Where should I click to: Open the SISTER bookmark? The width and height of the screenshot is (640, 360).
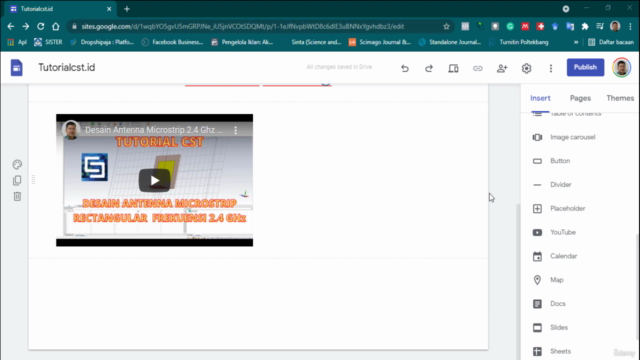click(x=48, y=42)
